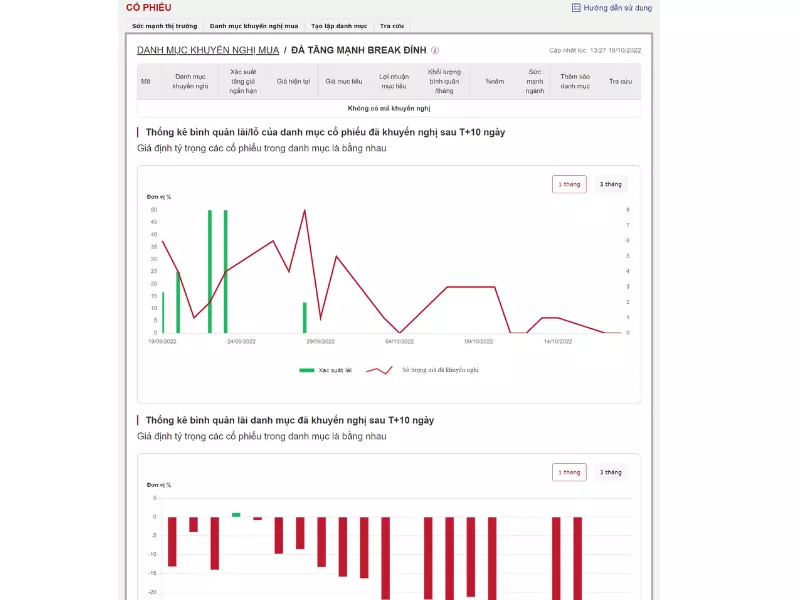The height and width of the screenshot is (600, 800).
Task: Click the Không có mã khuyến nghị row
Action: tap(389, 108)
